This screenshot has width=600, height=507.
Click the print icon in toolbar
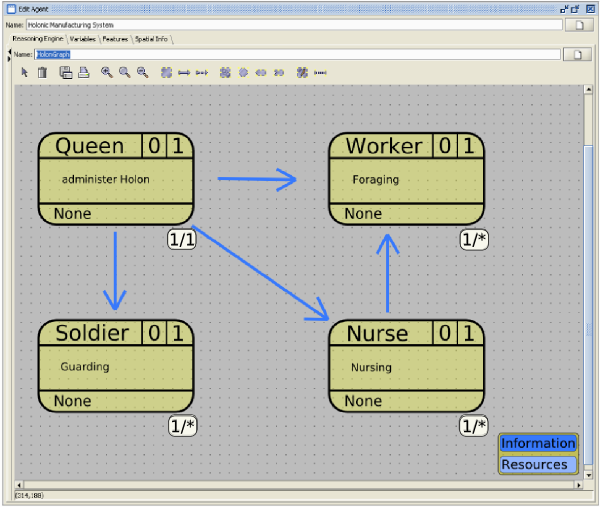(x=84, y=72)
